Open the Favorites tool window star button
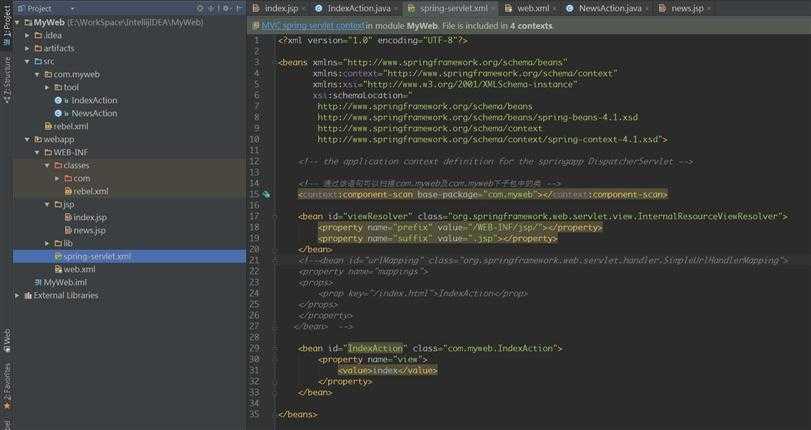Viewport: 811px width, 430px height. (x=7, y=405)
